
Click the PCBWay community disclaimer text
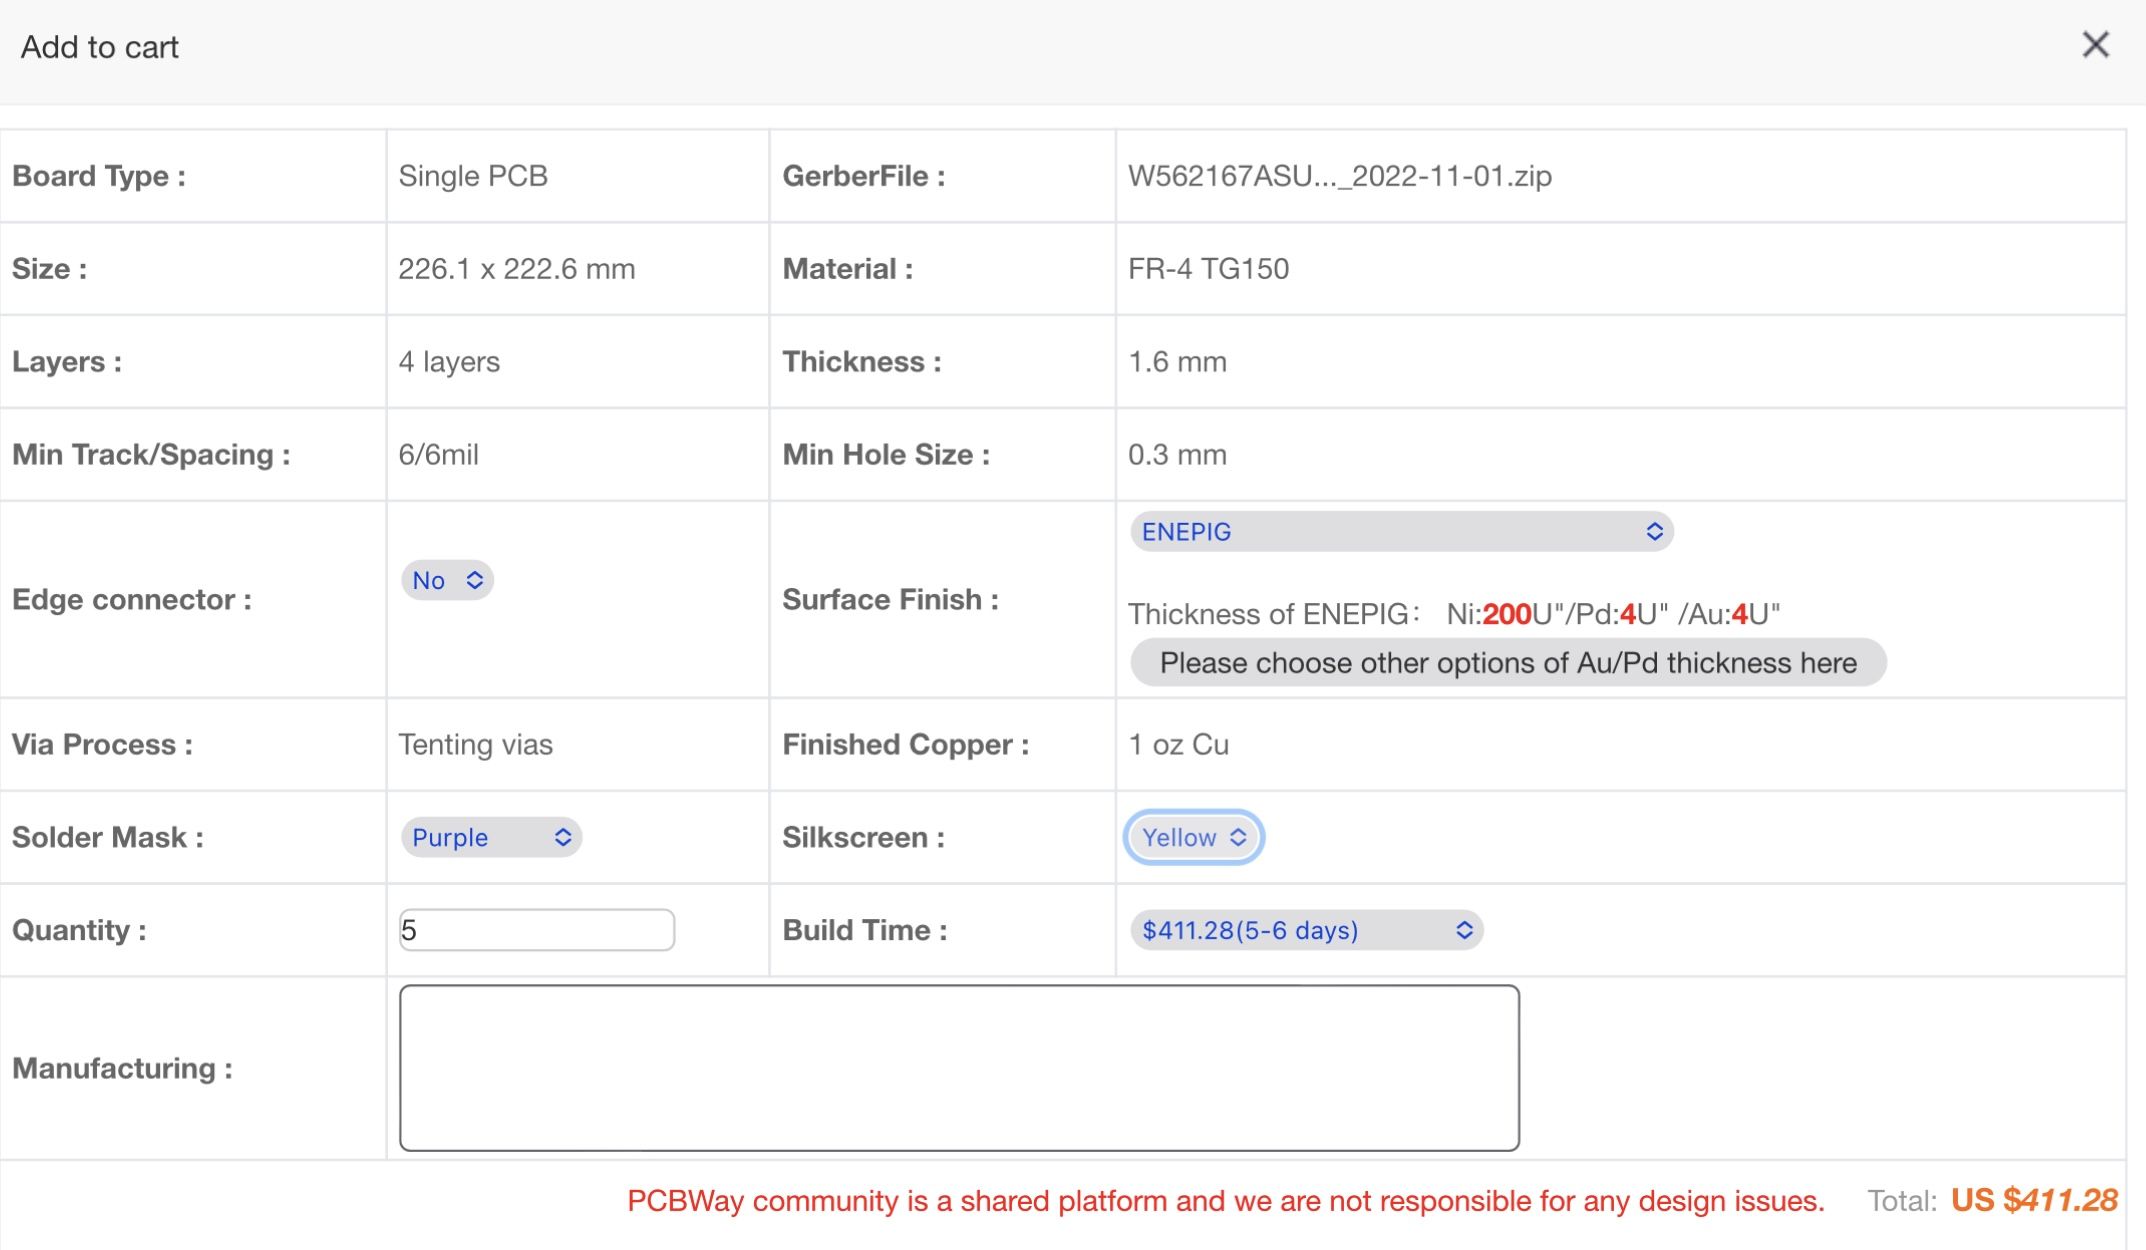(x=1225, y=1201)
